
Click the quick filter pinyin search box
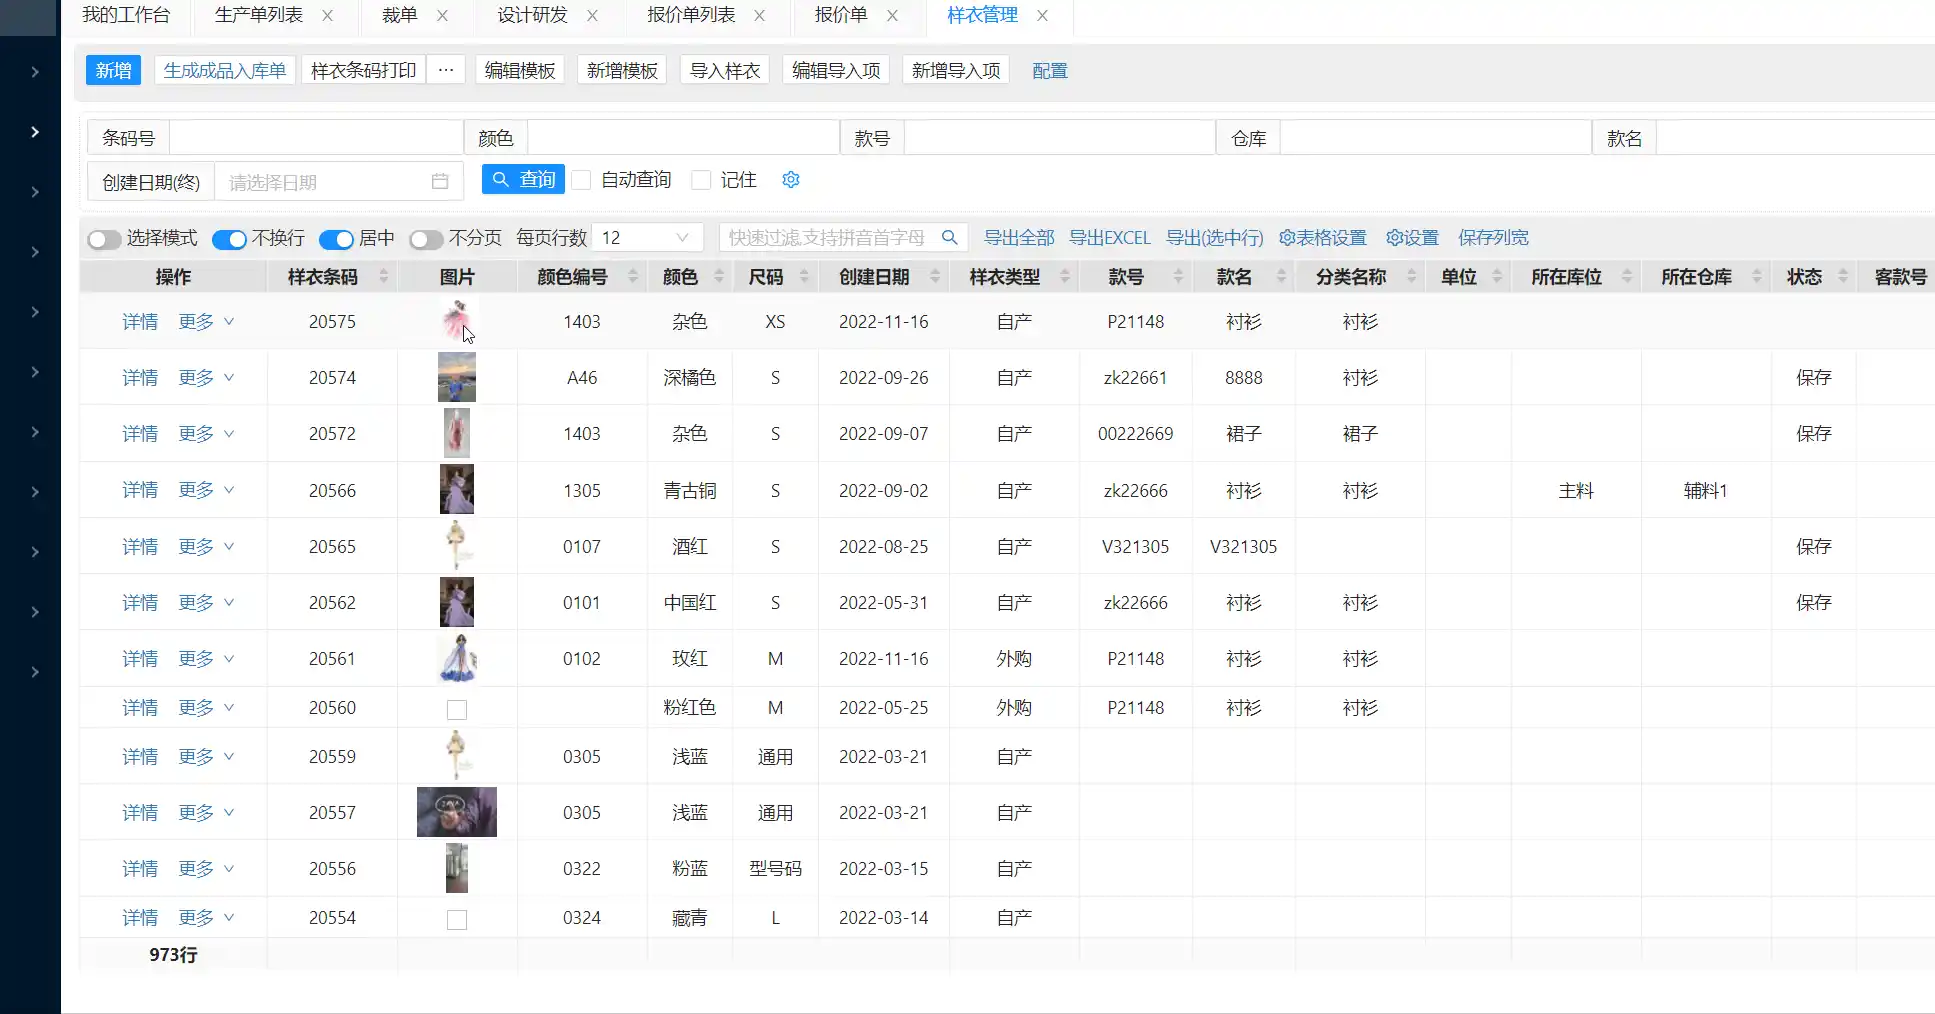pyautogui.click(x=828, y=238)
